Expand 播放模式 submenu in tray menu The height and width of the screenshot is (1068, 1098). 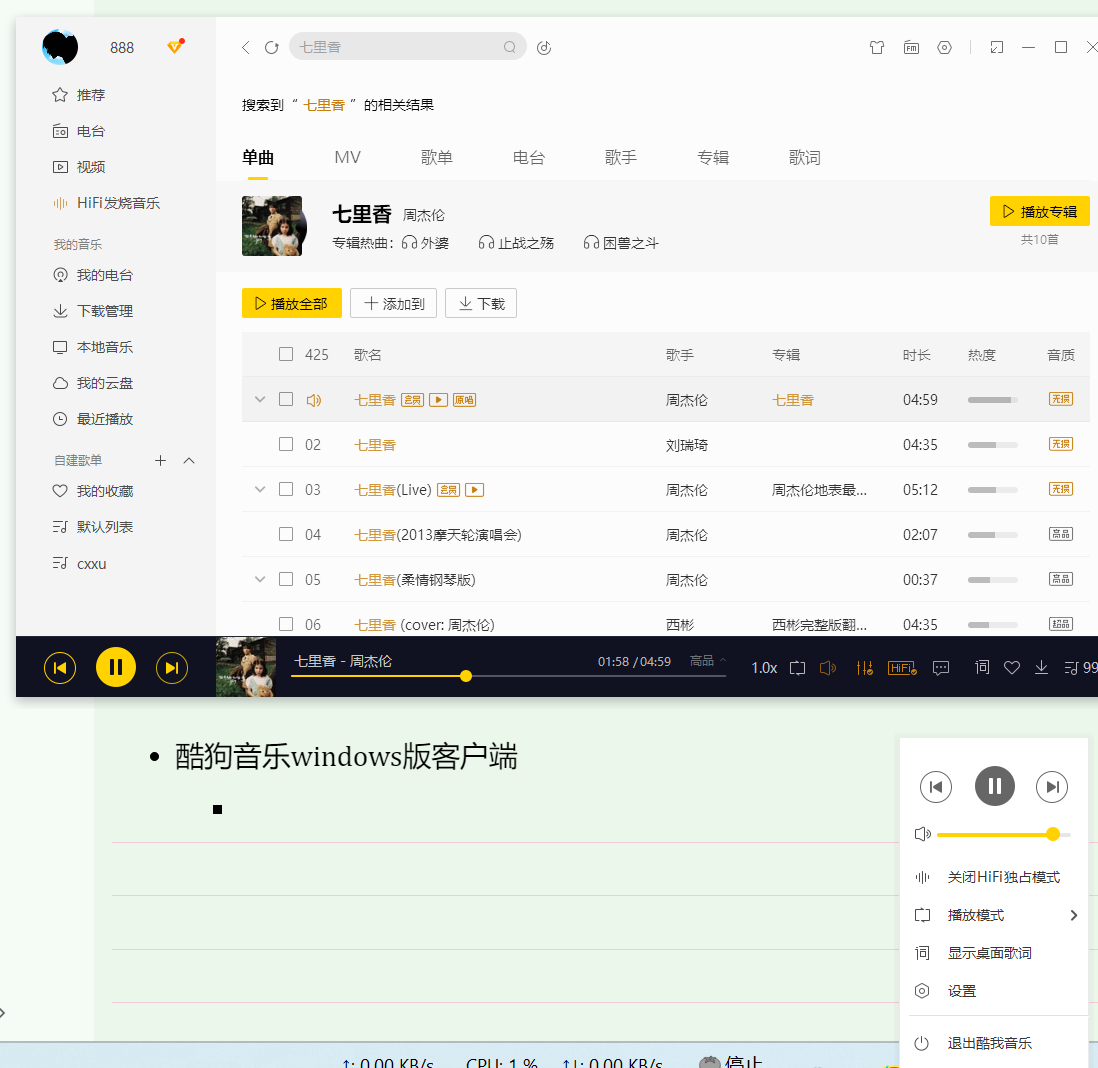click(x=1073, y=915)
